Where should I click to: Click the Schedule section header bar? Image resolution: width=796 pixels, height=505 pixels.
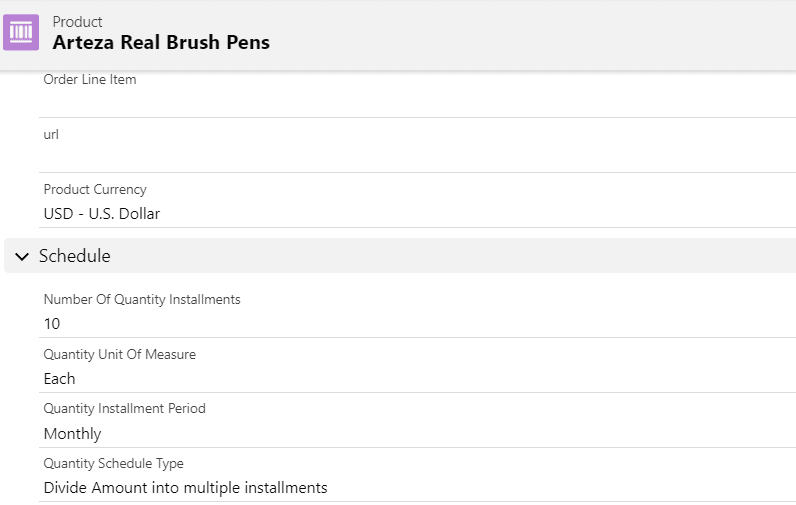(x=450, y=256)
